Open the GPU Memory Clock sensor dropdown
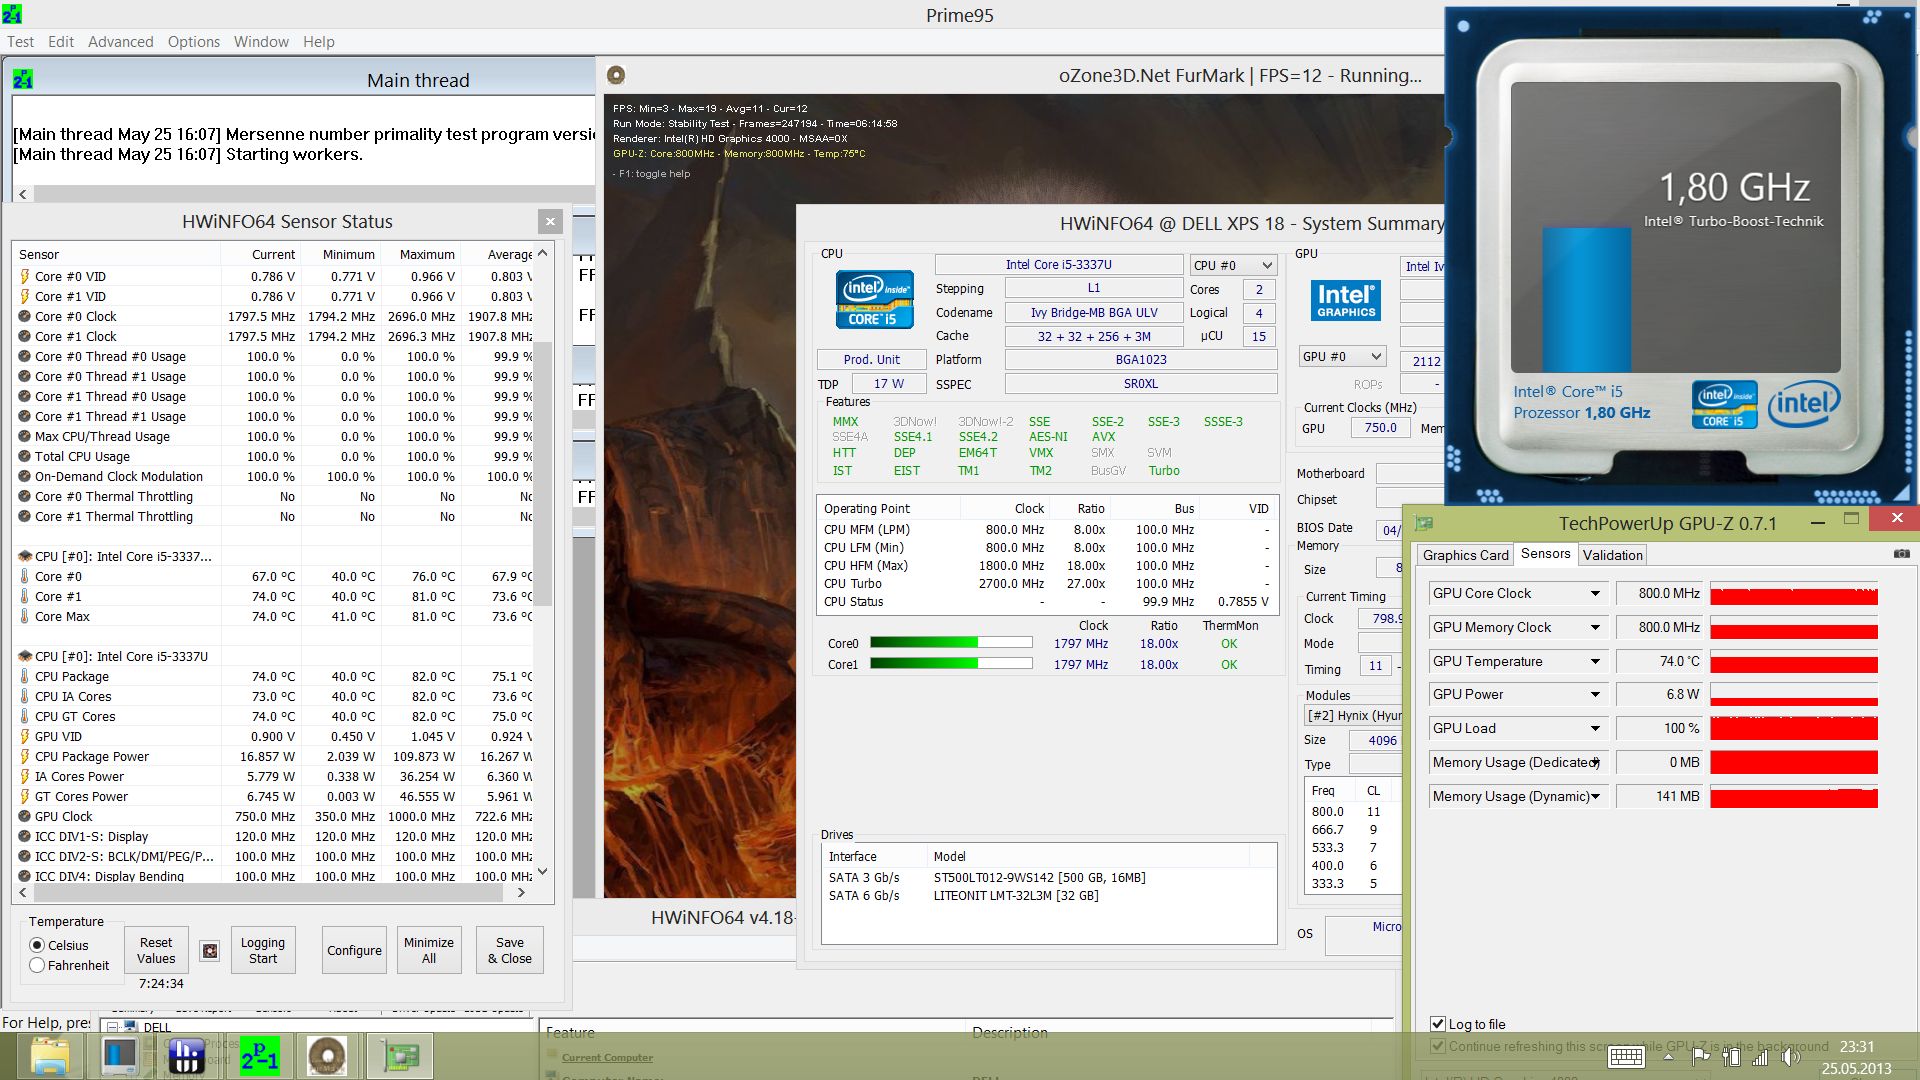The image size is (1920, 1080). (1595, 627)
